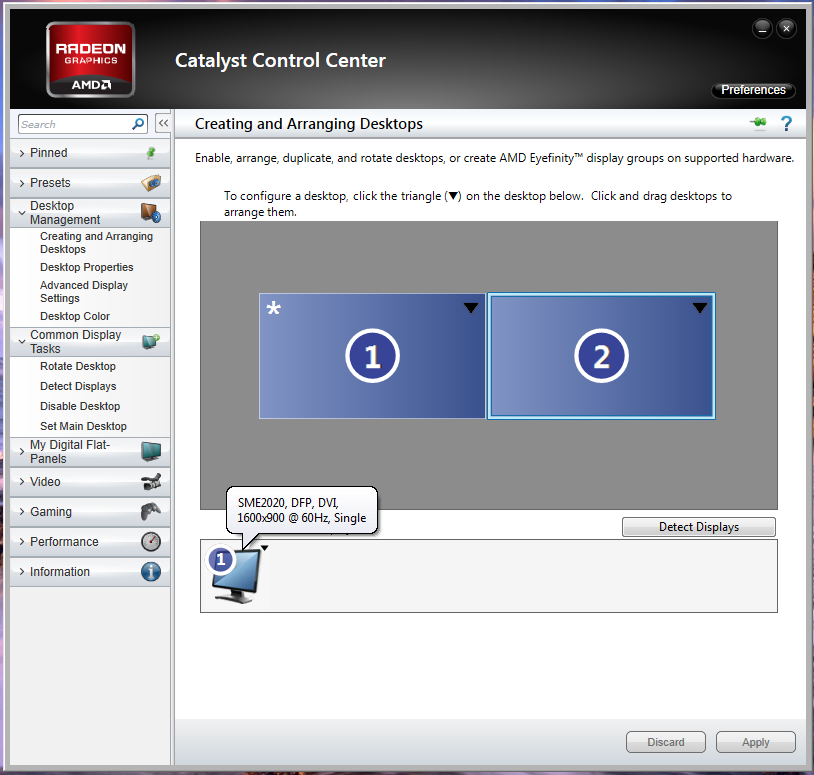Expand the Presets section chevron
This screenshot has width=814, height=775.
click(22, 183)
